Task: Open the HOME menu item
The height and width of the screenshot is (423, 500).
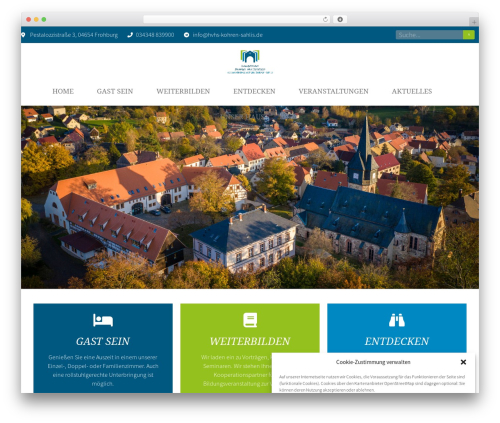Action: pos(63,91)
